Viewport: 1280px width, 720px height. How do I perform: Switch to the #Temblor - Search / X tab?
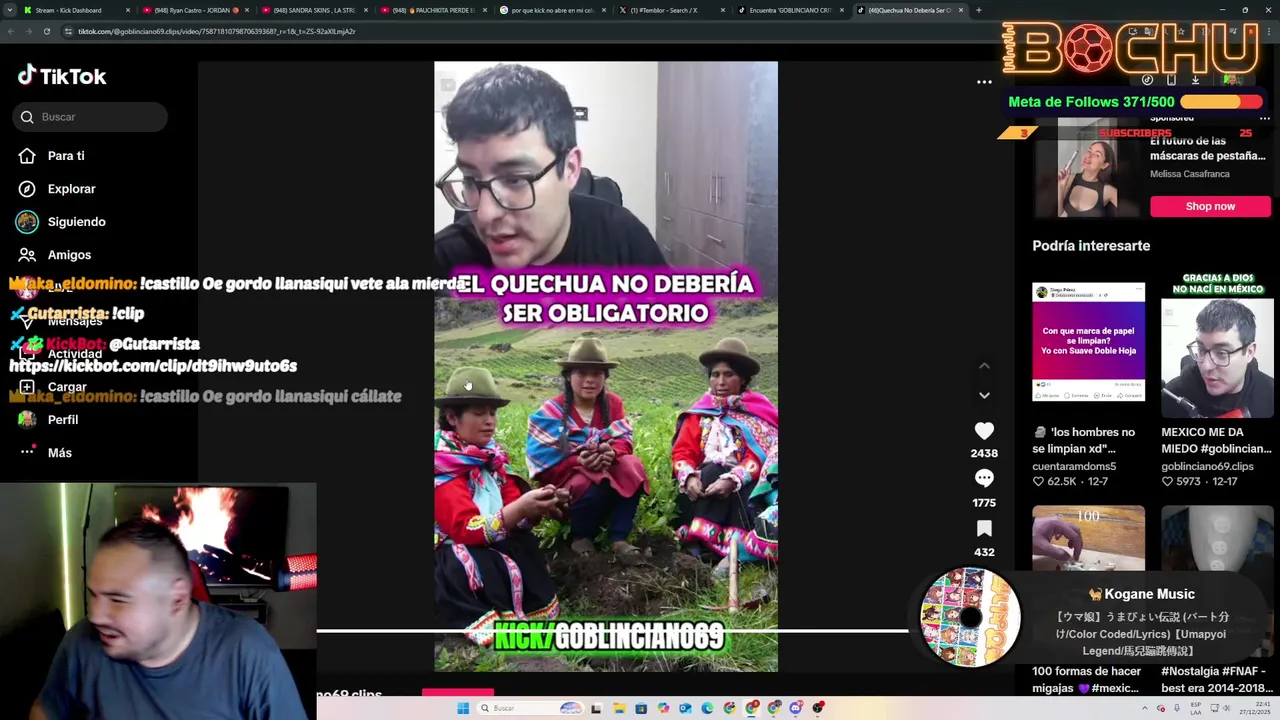[672, 10]
